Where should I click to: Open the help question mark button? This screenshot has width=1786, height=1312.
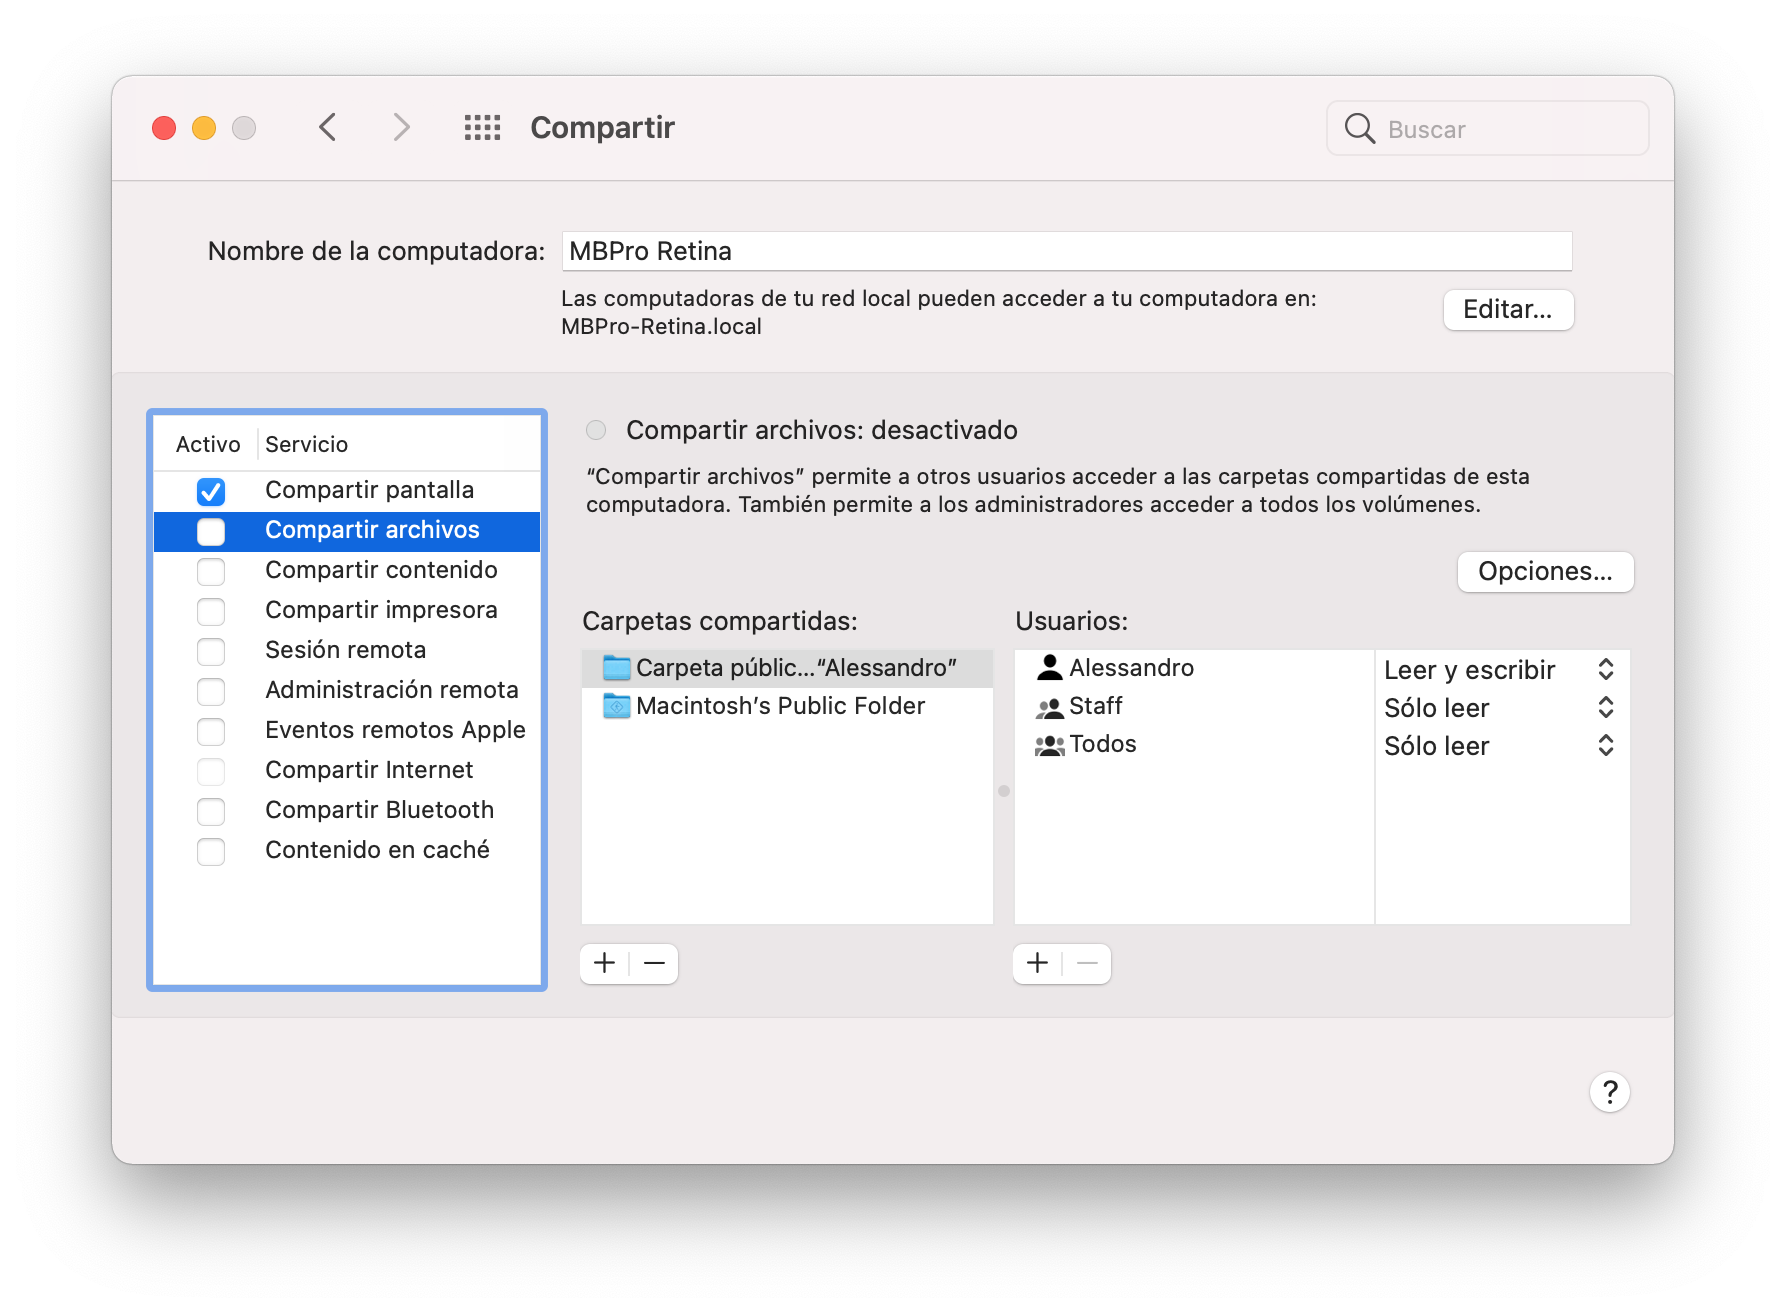(1609, 1092)
